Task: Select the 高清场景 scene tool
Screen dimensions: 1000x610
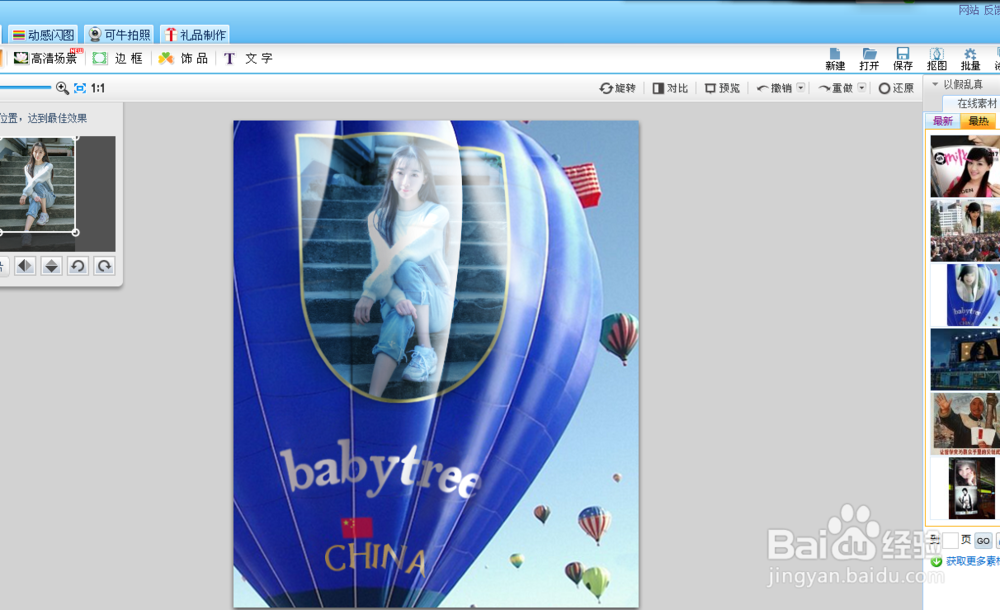Action: 46,58
